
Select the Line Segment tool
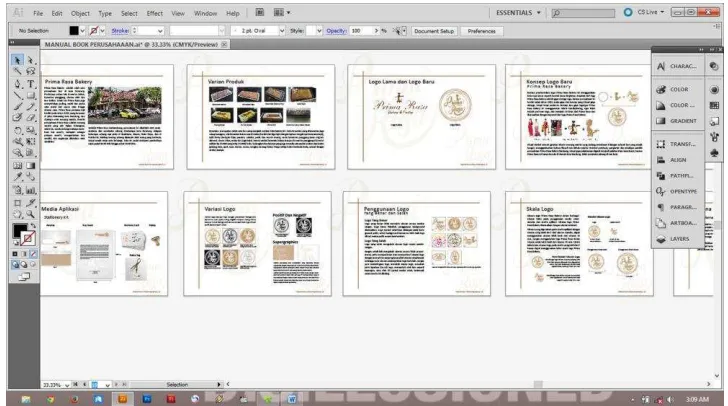click(x=17, y=95)
